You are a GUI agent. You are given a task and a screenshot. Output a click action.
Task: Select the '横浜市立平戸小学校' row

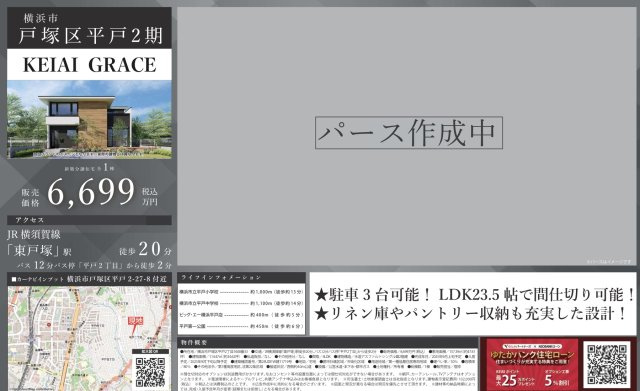pos(241,292)
